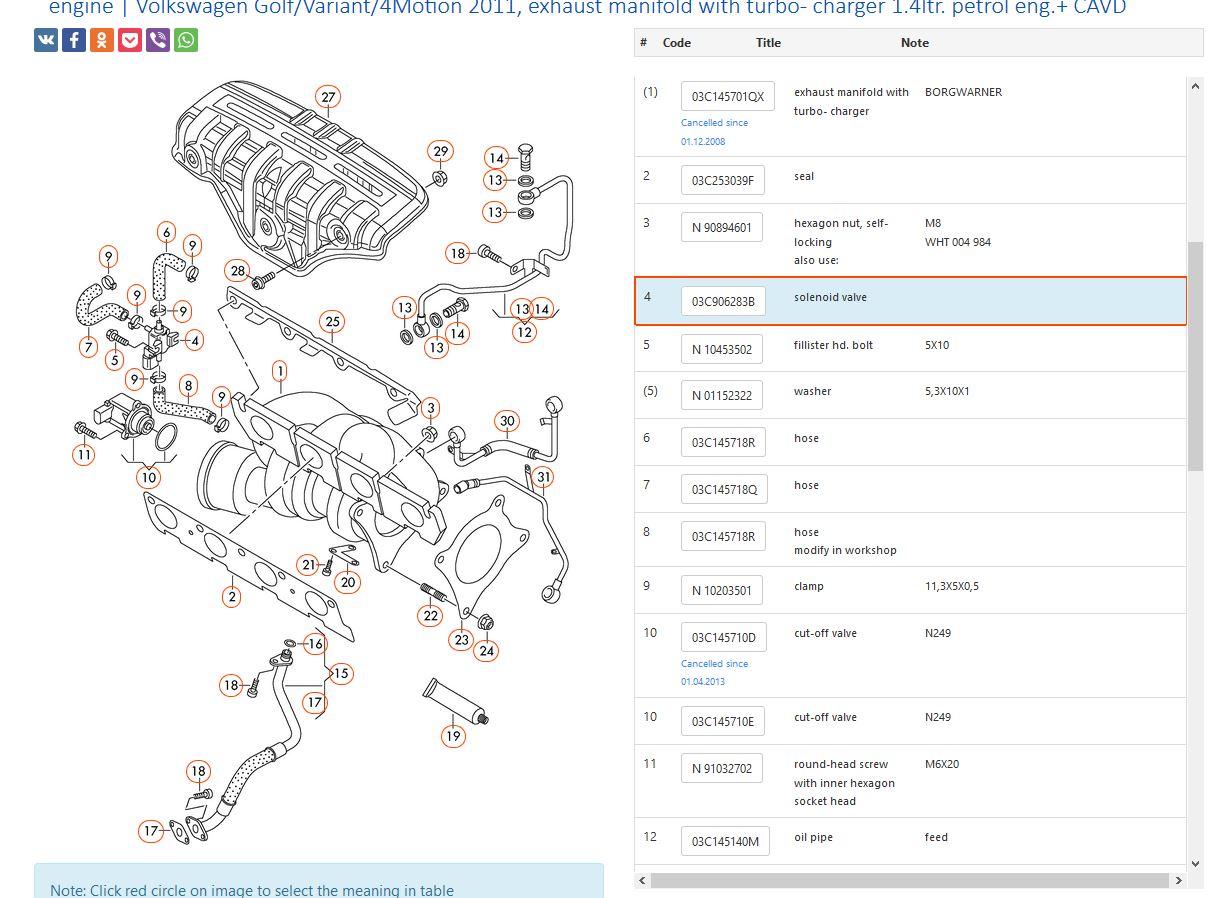Click the 'BORGWARNER' note
The image size is (1219, 898).
[963, 92]
